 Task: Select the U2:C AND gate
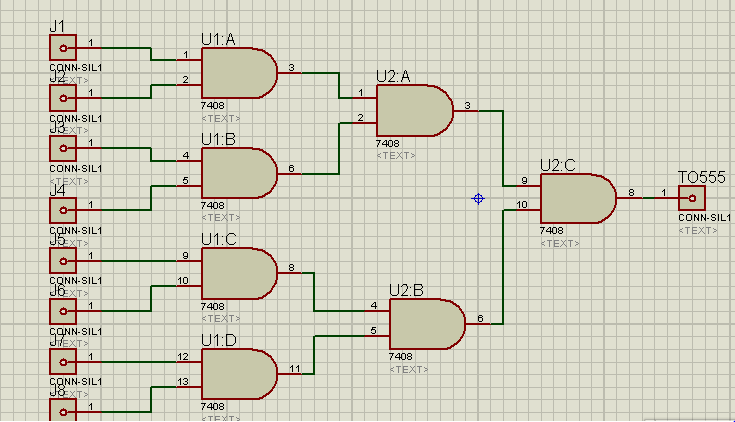coord(578,198)
